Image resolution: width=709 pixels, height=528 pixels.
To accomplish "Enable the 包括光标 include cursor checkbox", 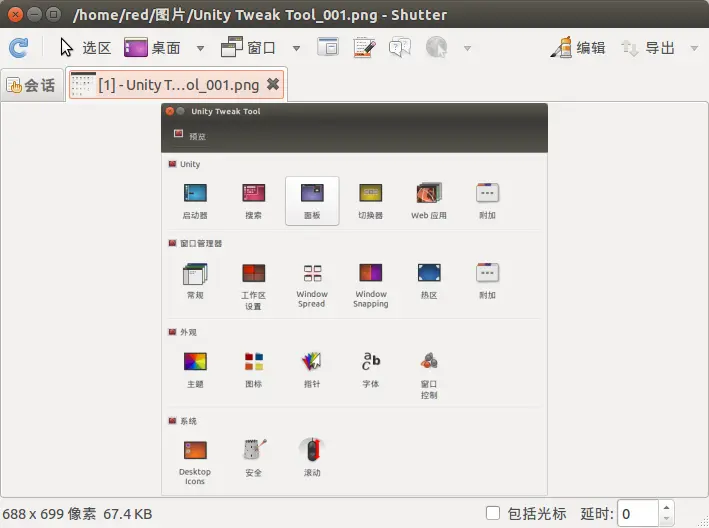I will point(493,514).
